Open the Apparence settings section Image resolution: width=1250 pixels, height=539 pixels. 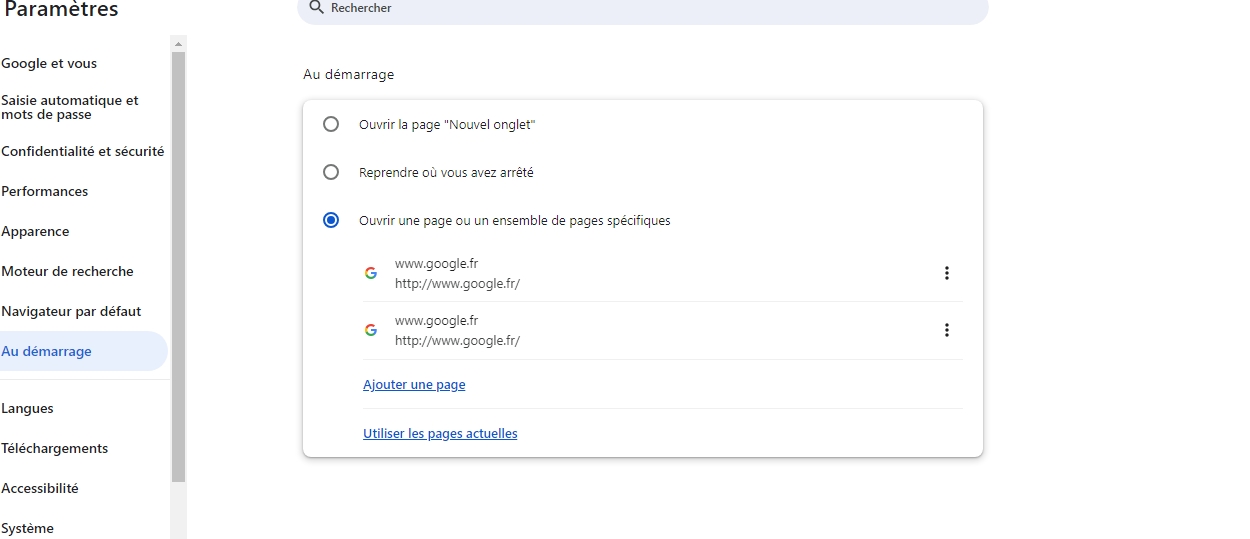tap(36, 232)
